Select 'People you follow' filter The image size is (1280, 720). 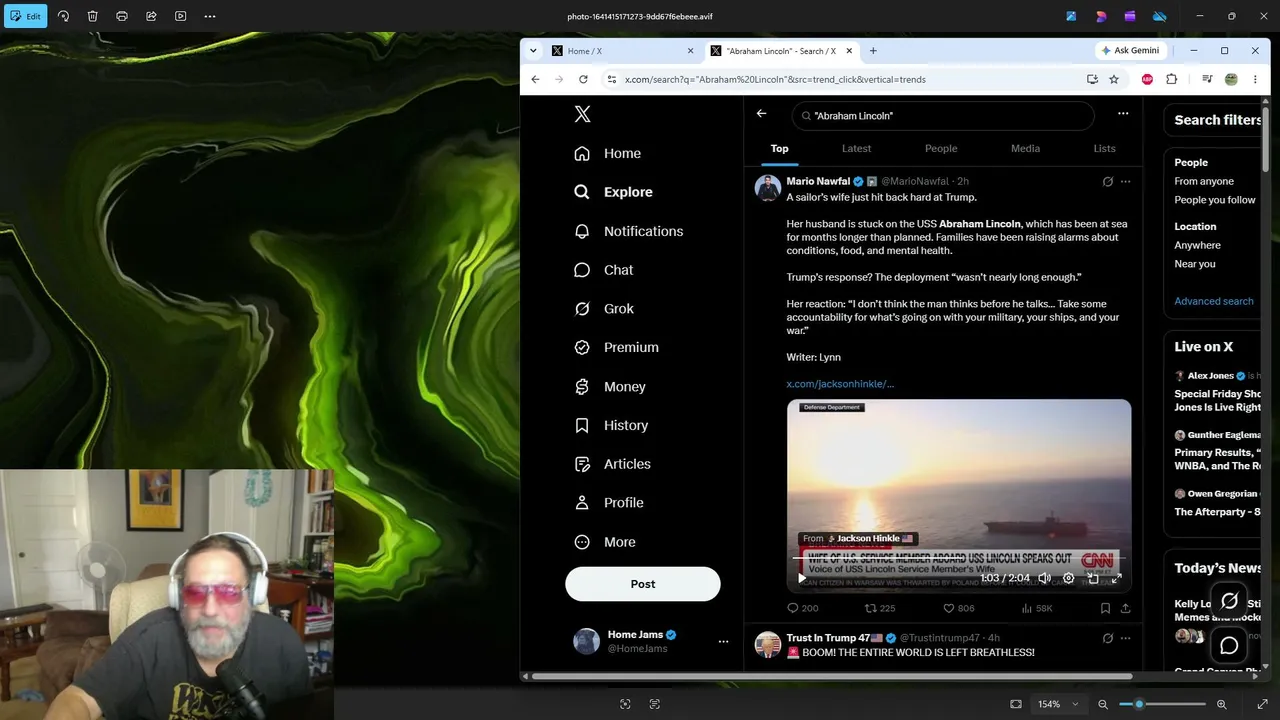point(1215,200)
